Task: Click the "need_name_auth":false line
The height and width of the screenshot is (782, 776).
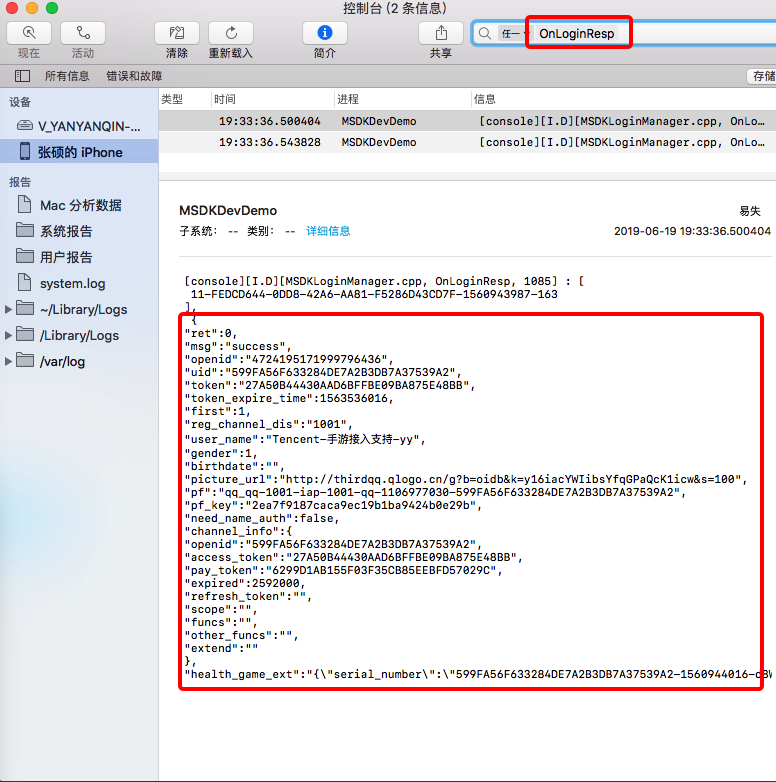Action: 262,518
